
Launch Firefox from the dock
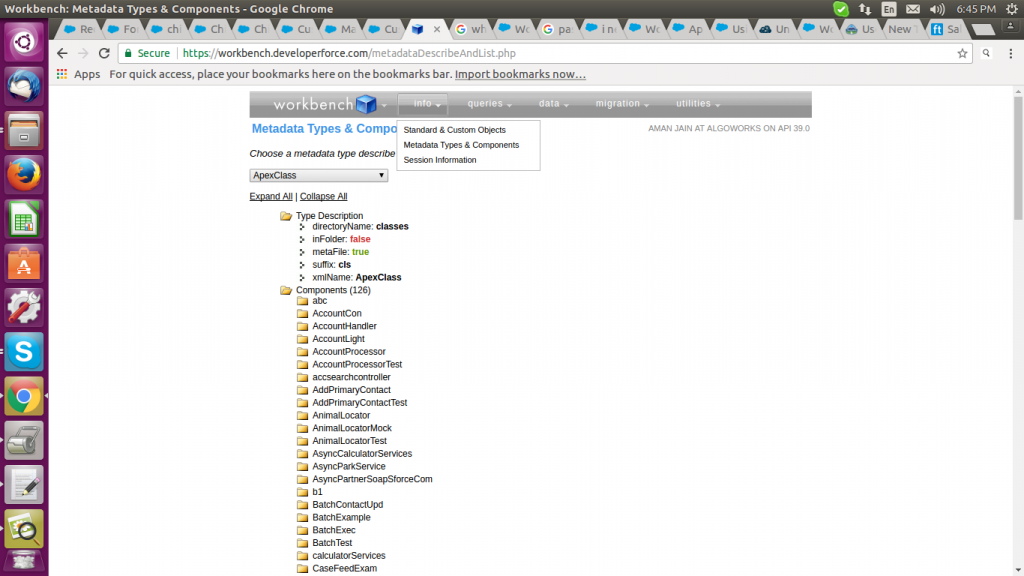(24, 174)
